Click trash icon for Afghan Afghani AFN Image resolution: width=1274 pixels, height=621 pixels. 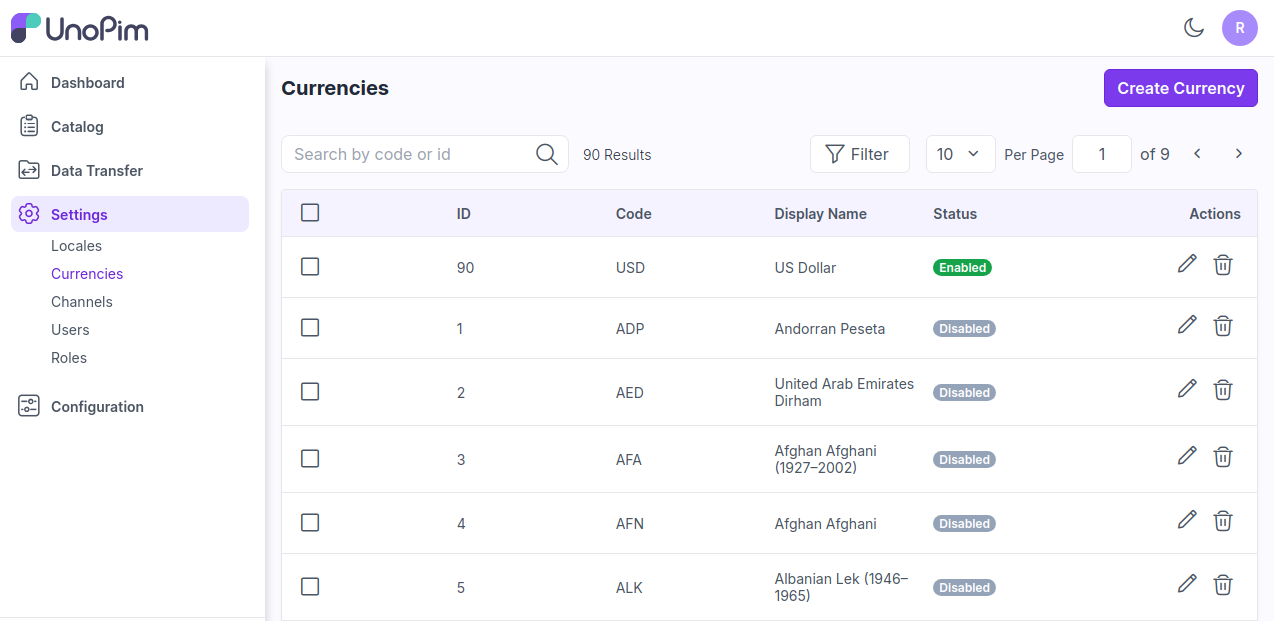tap(1222, 520)
